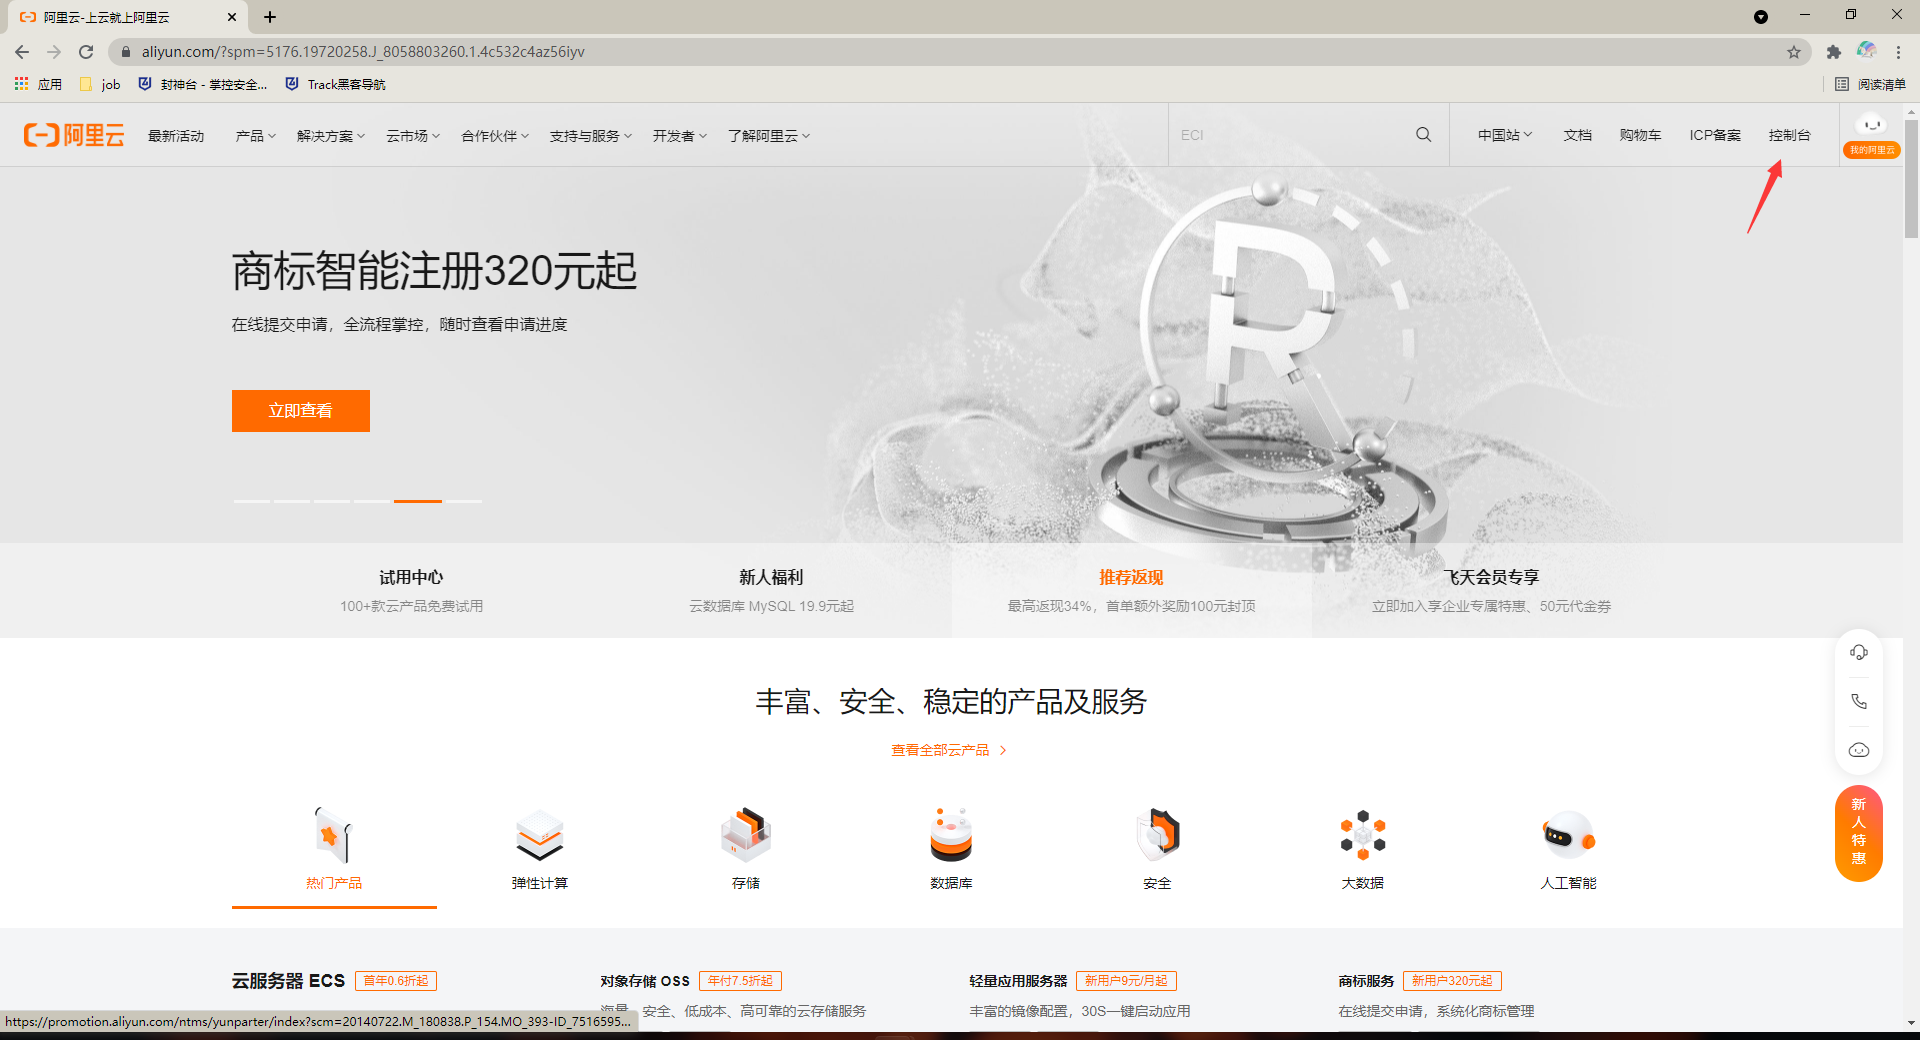Open the 对象存储 OSS product title
Image resolution: width=1920 pixels, height=1040 pixels.
[x=645, y=981]
